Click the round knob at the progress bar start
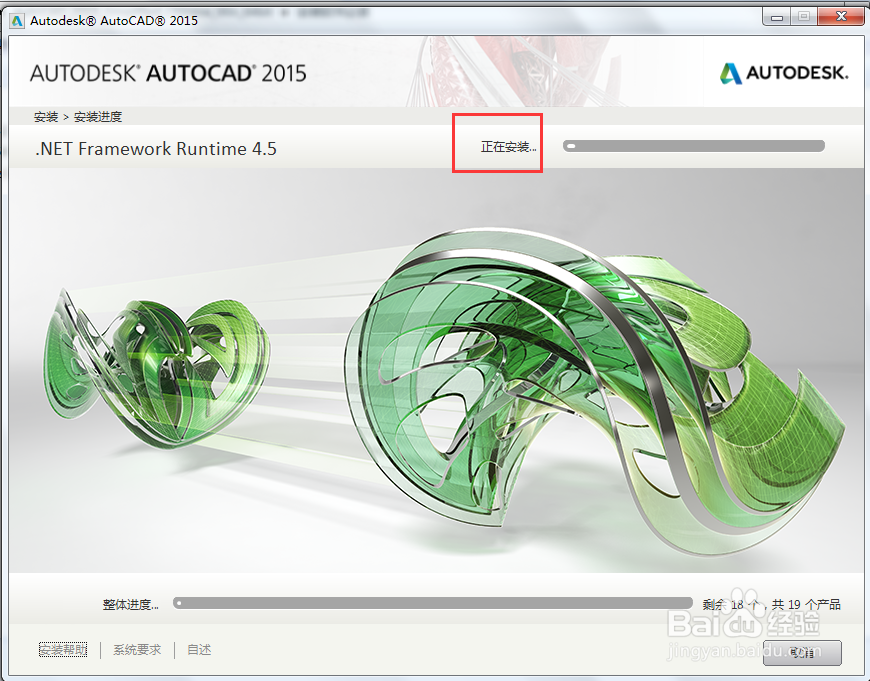 [181, 603]
